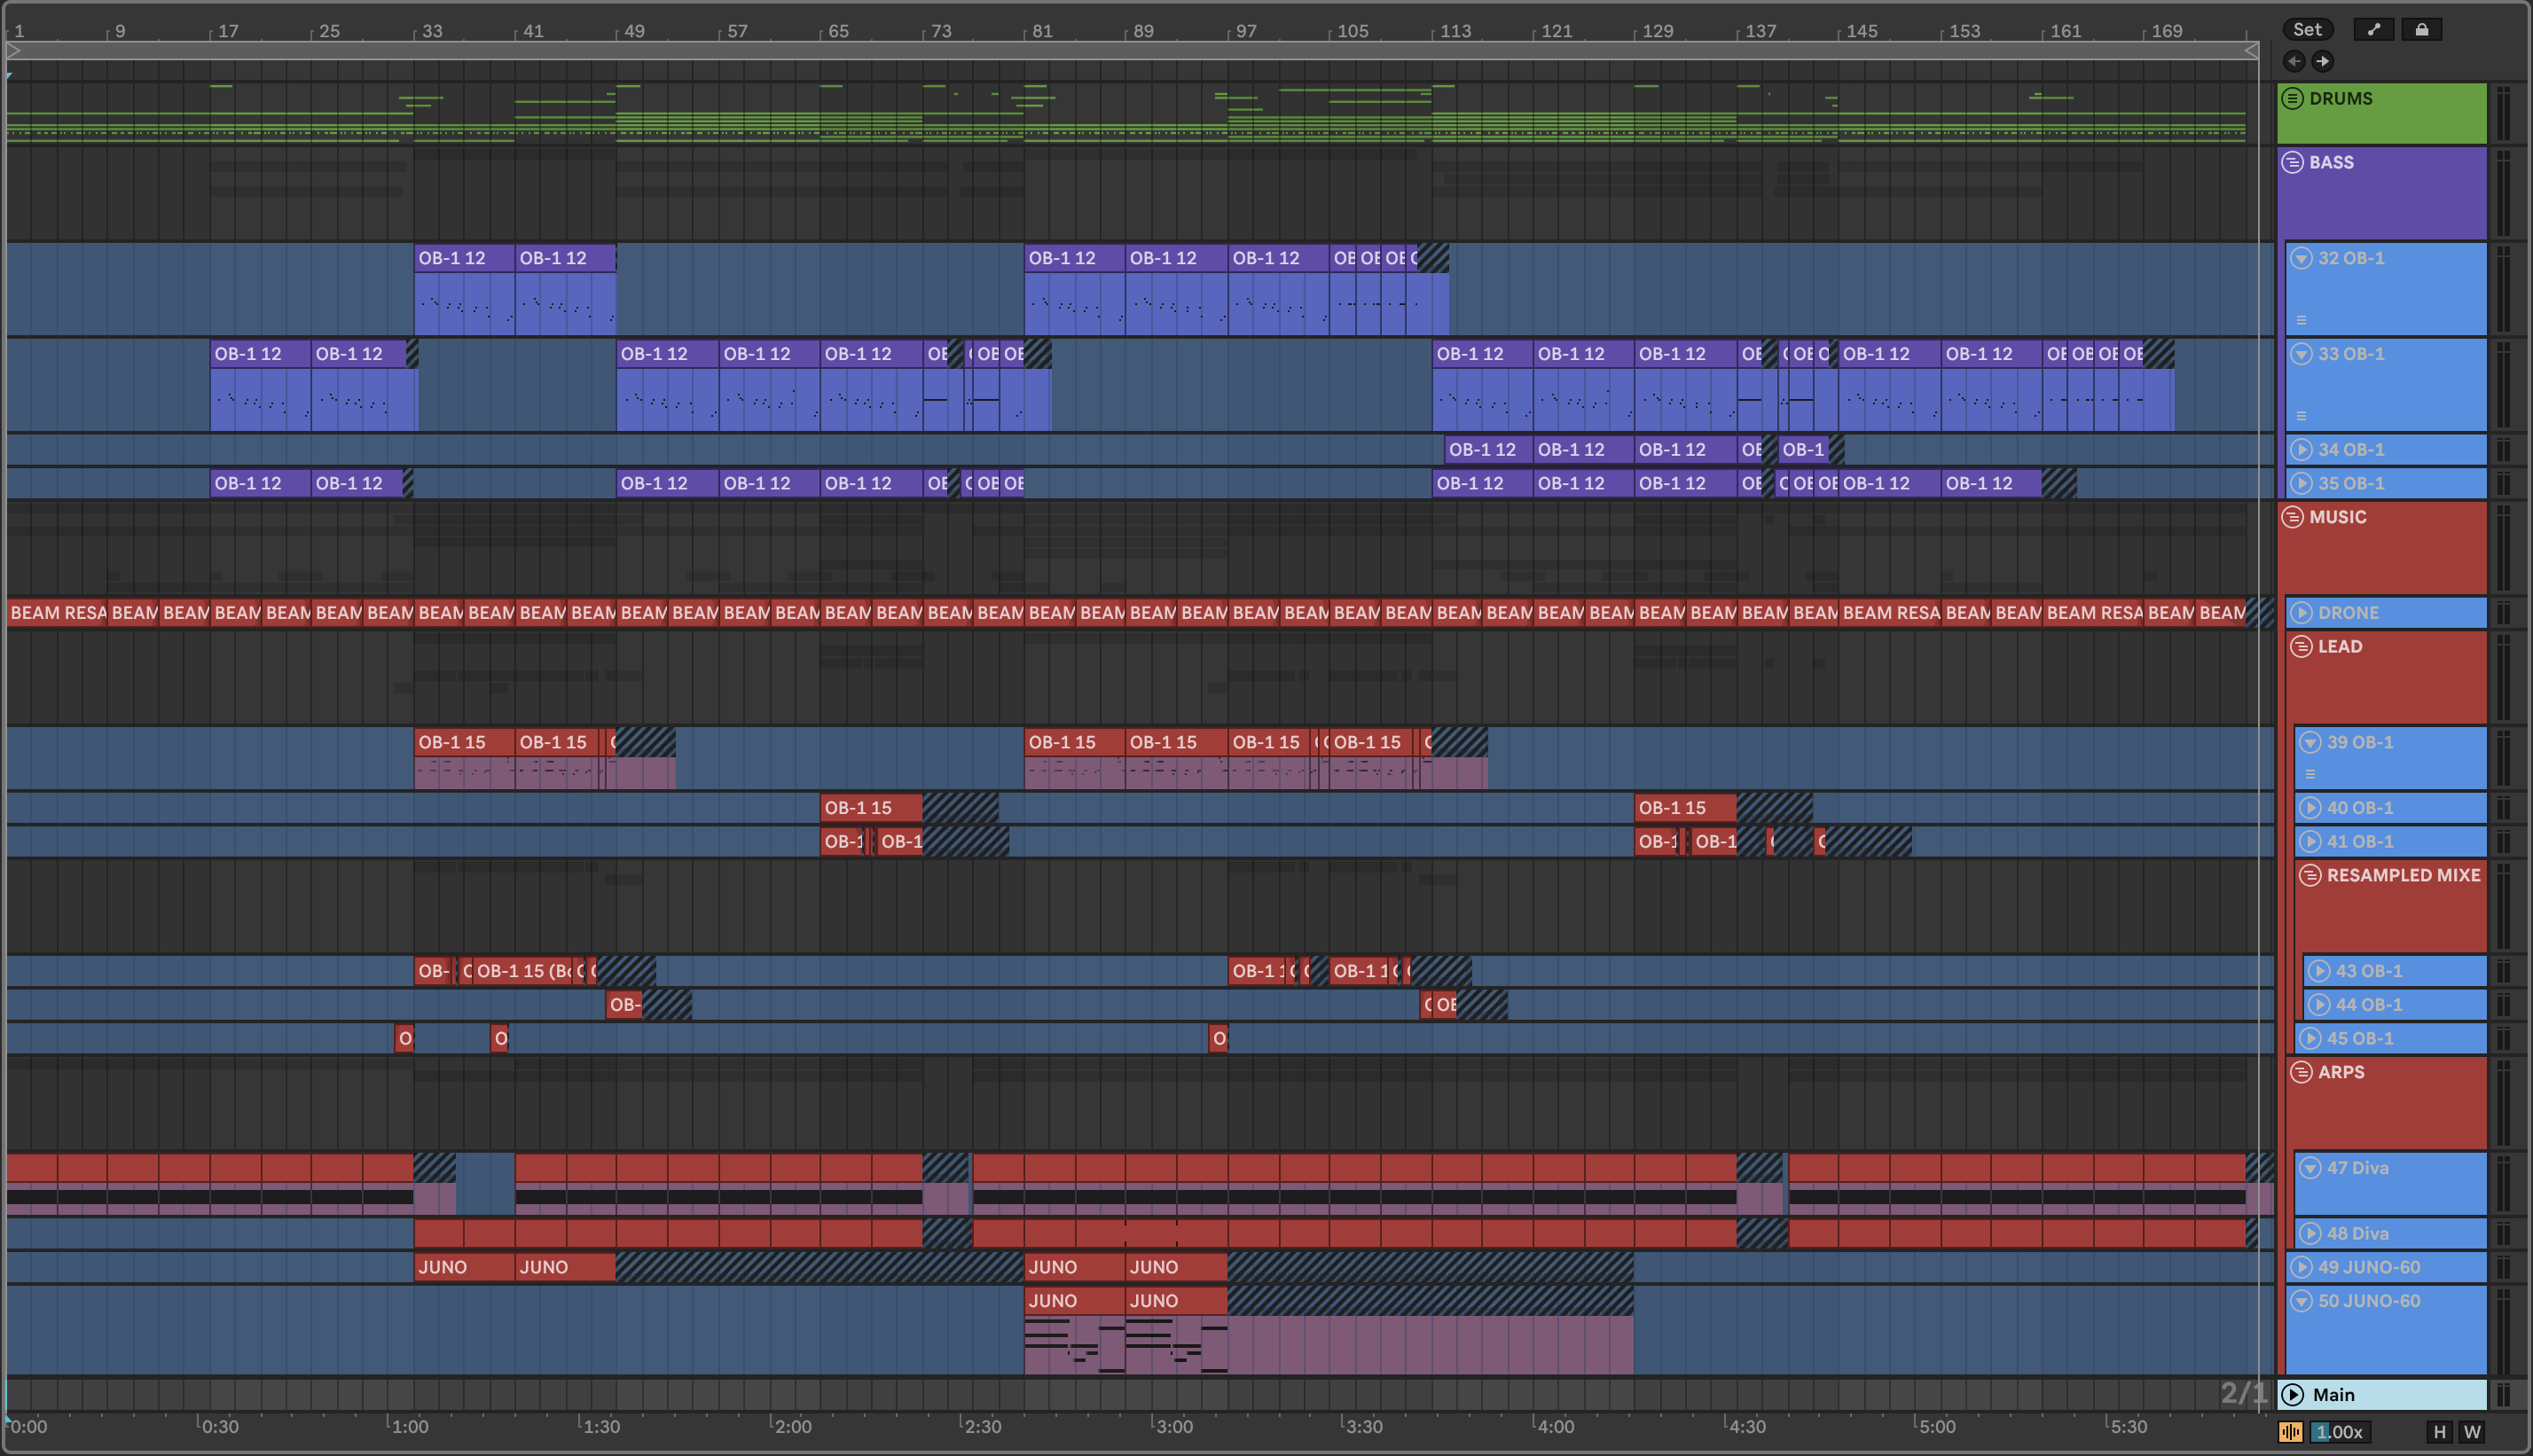This screenshot has width=2533, height=1456.
Task: Click the 34 OB-1 track play icon
Action: coord(2302,450)
